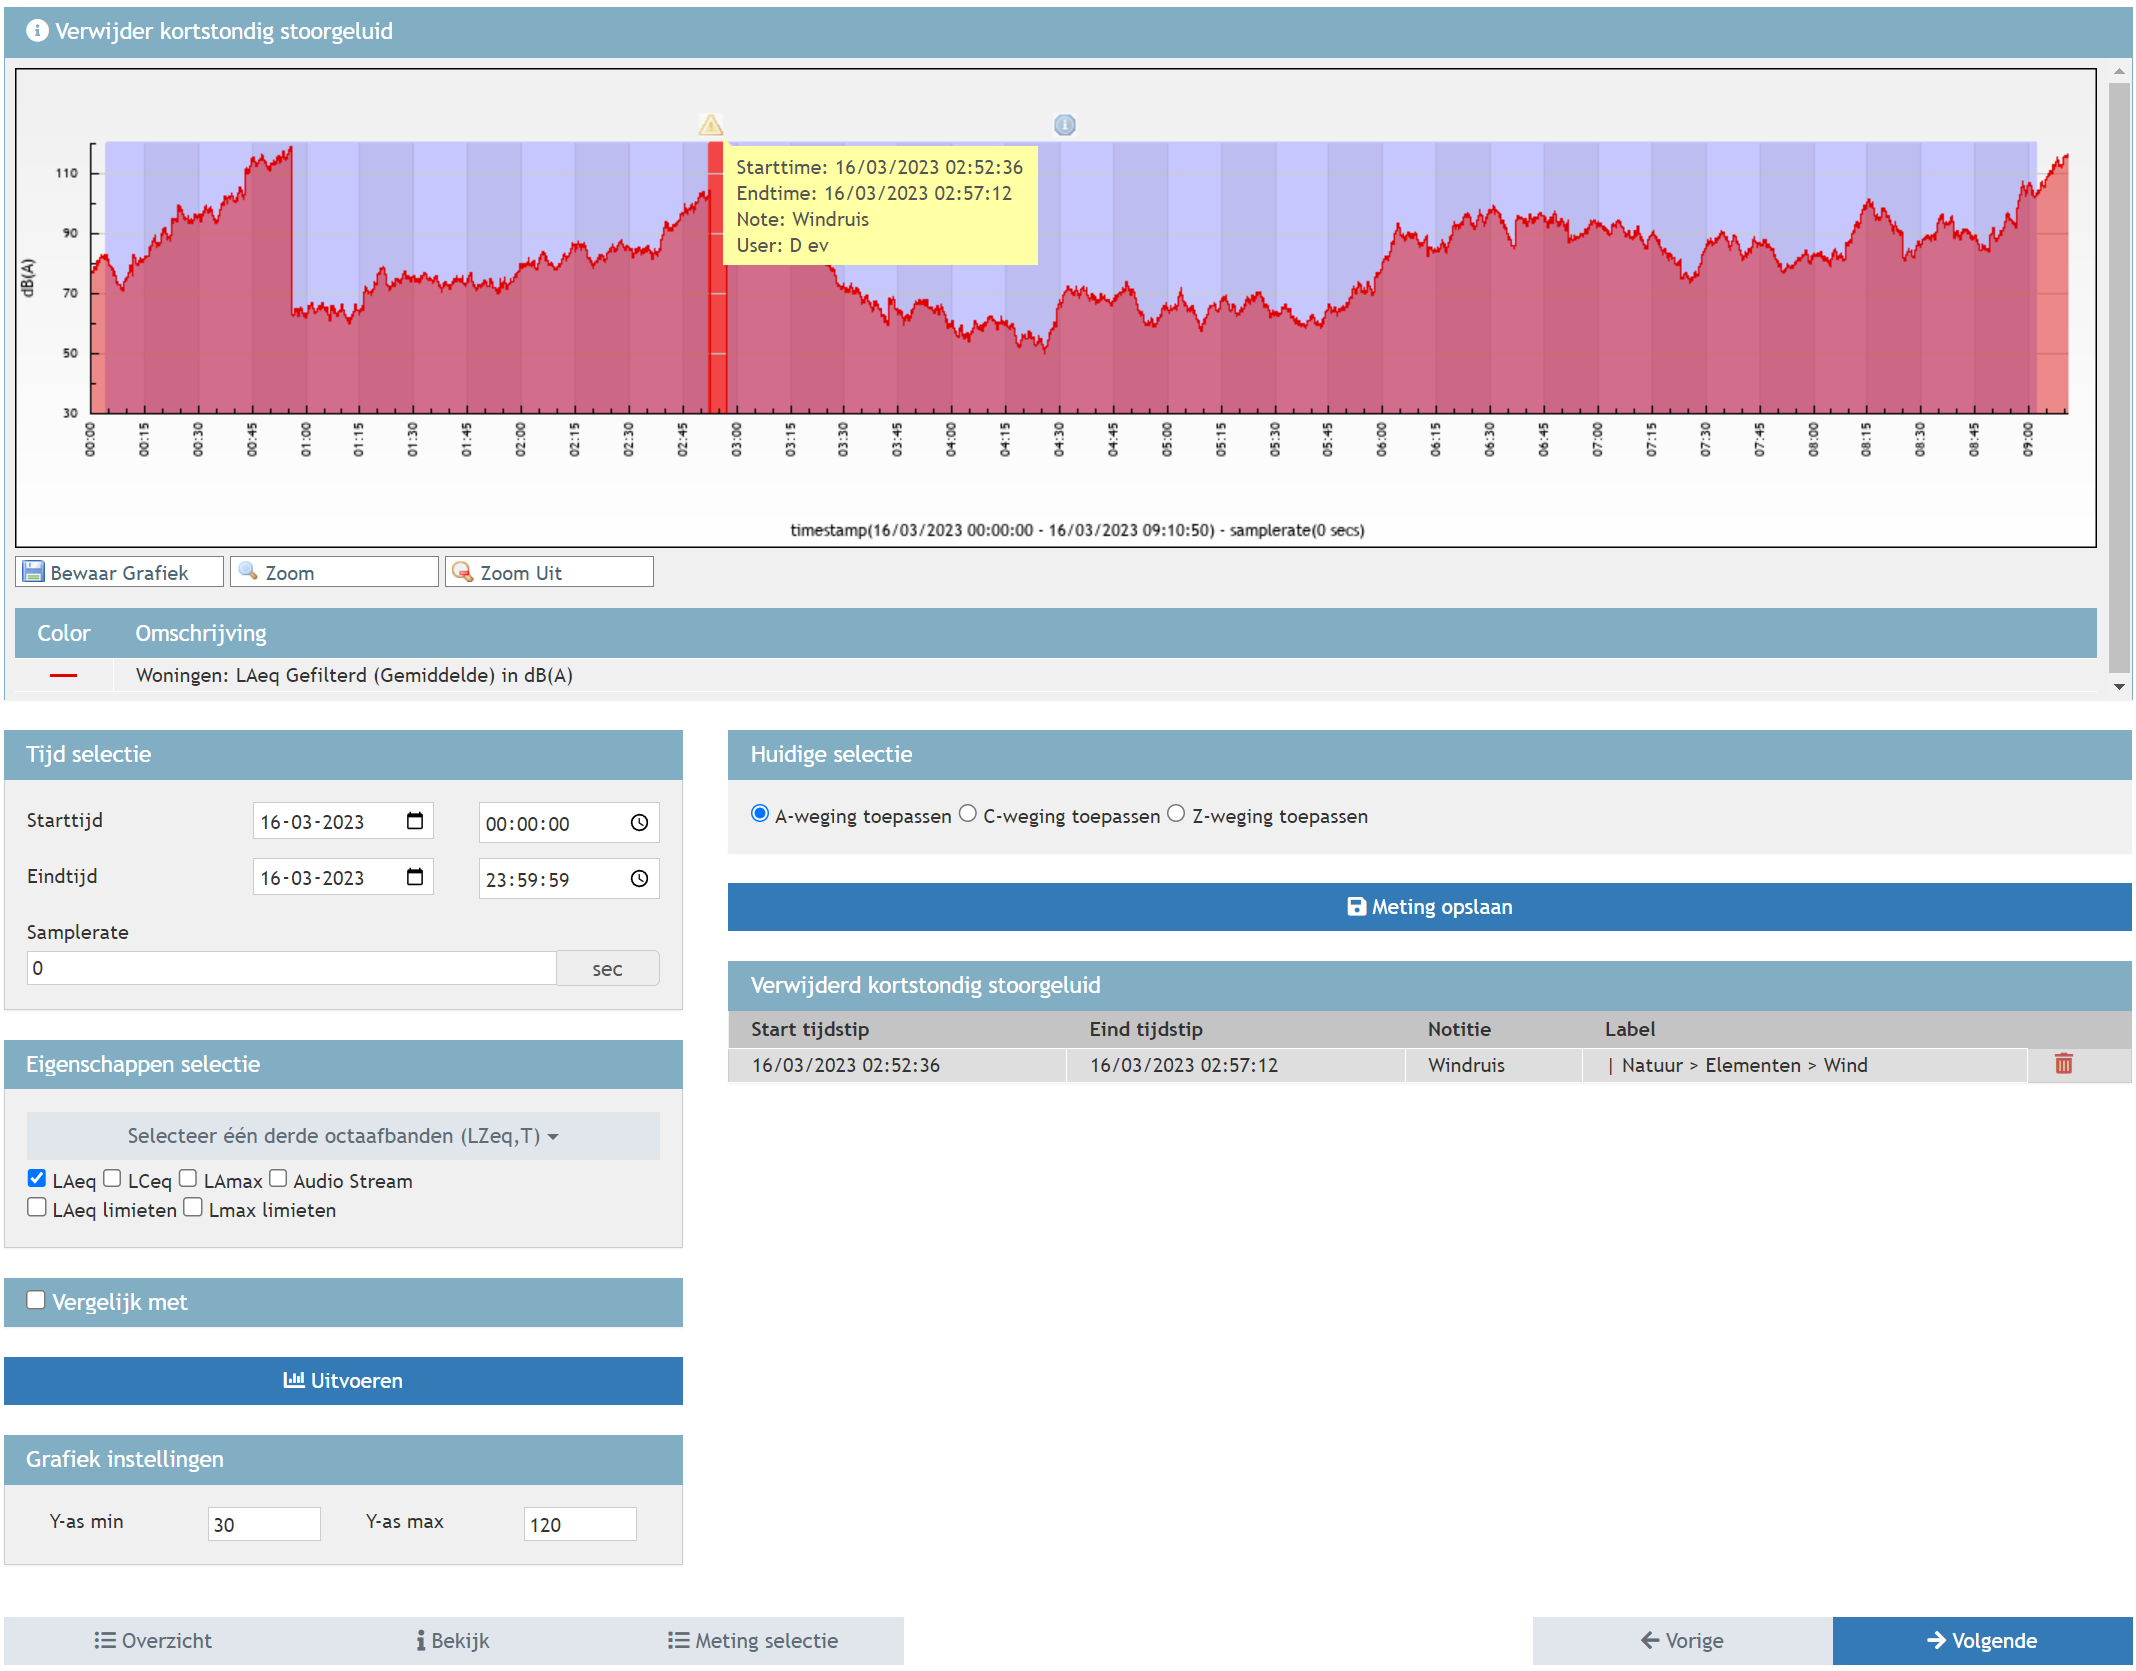The height and width of the screenshot is (1671, 2136).
Task: Expand the derde octaafbanden dropdown
Action: point(342,1136)
